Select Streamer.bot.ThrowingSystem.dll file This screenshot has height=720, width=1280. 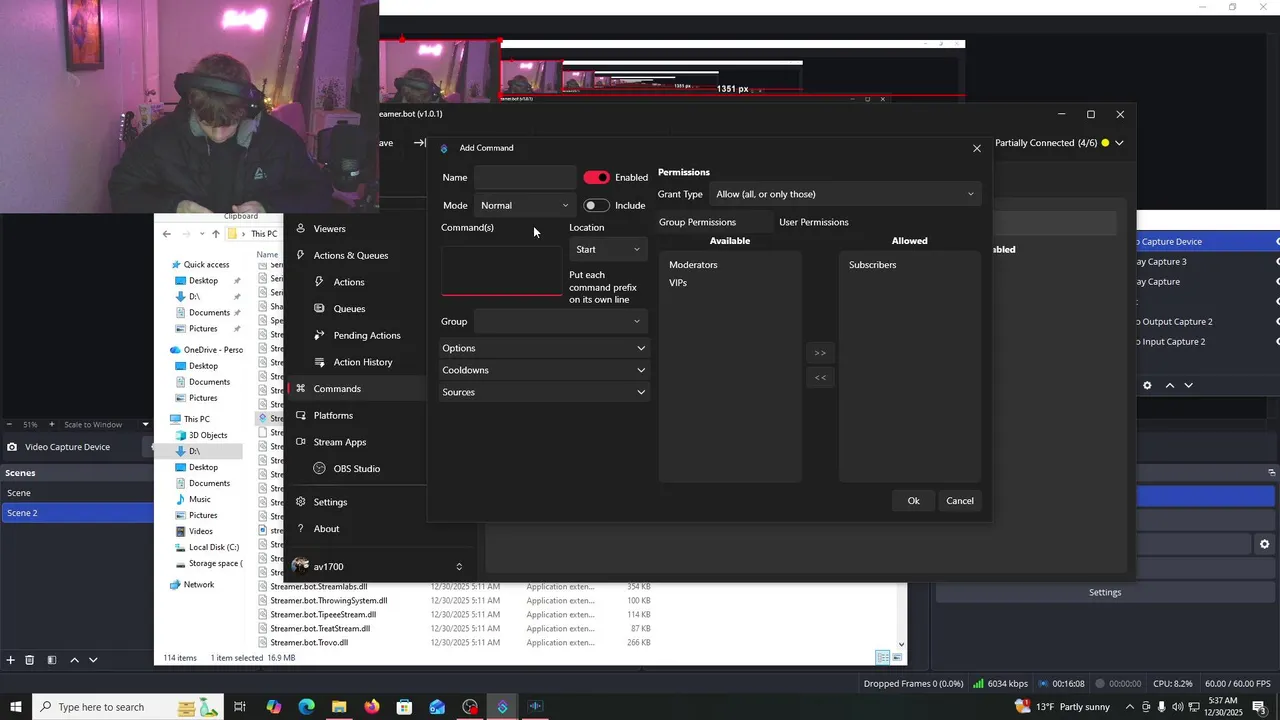[x=328, y=601]
